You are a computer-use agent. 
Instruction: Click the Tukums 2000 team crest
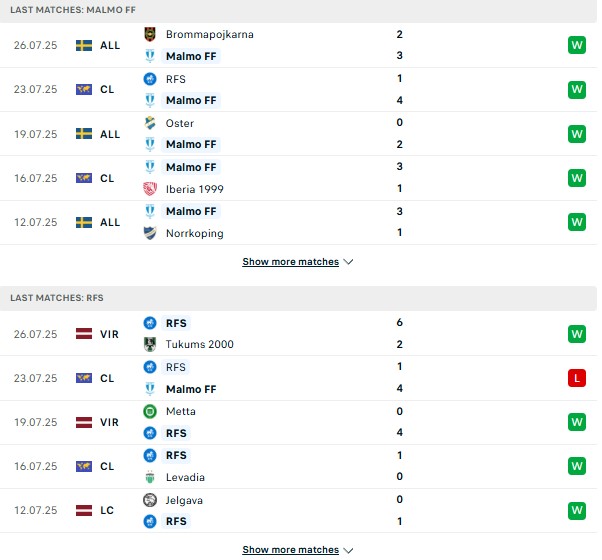(150, 344)
